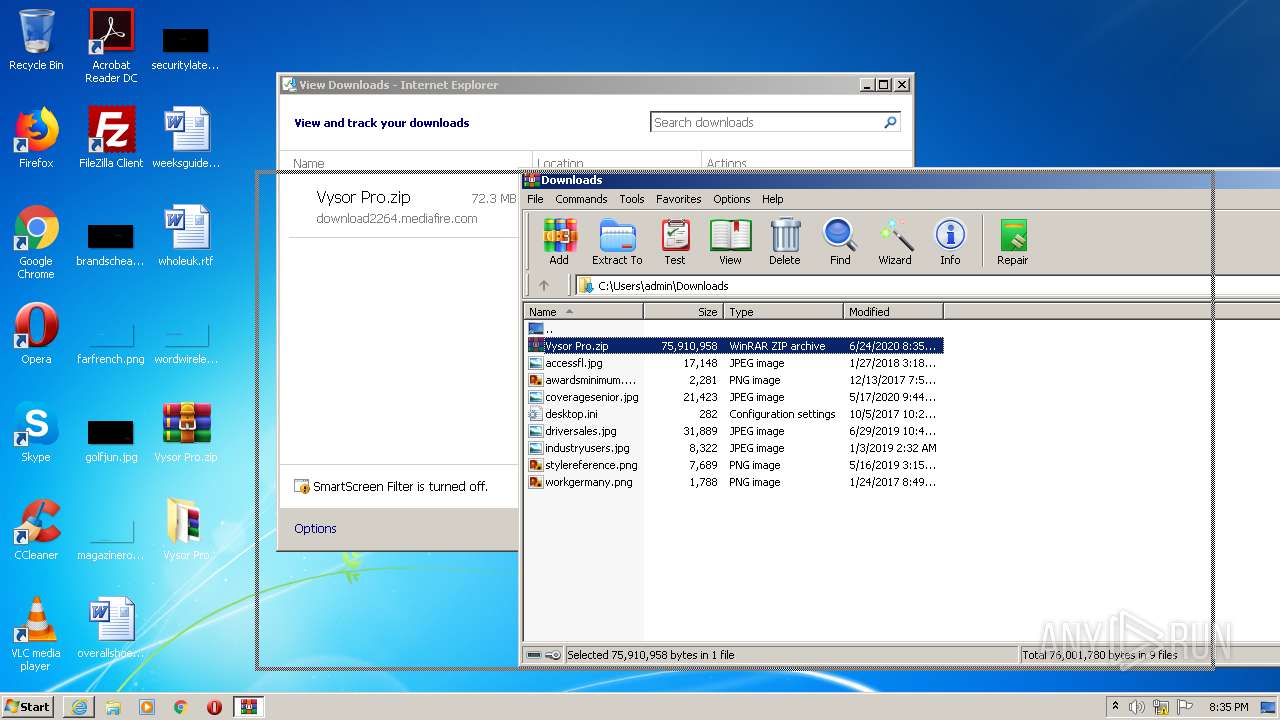This screenshot has height=720, width=1280.
Task: Go up one folder with arrow button
Action: pos(544,286)
